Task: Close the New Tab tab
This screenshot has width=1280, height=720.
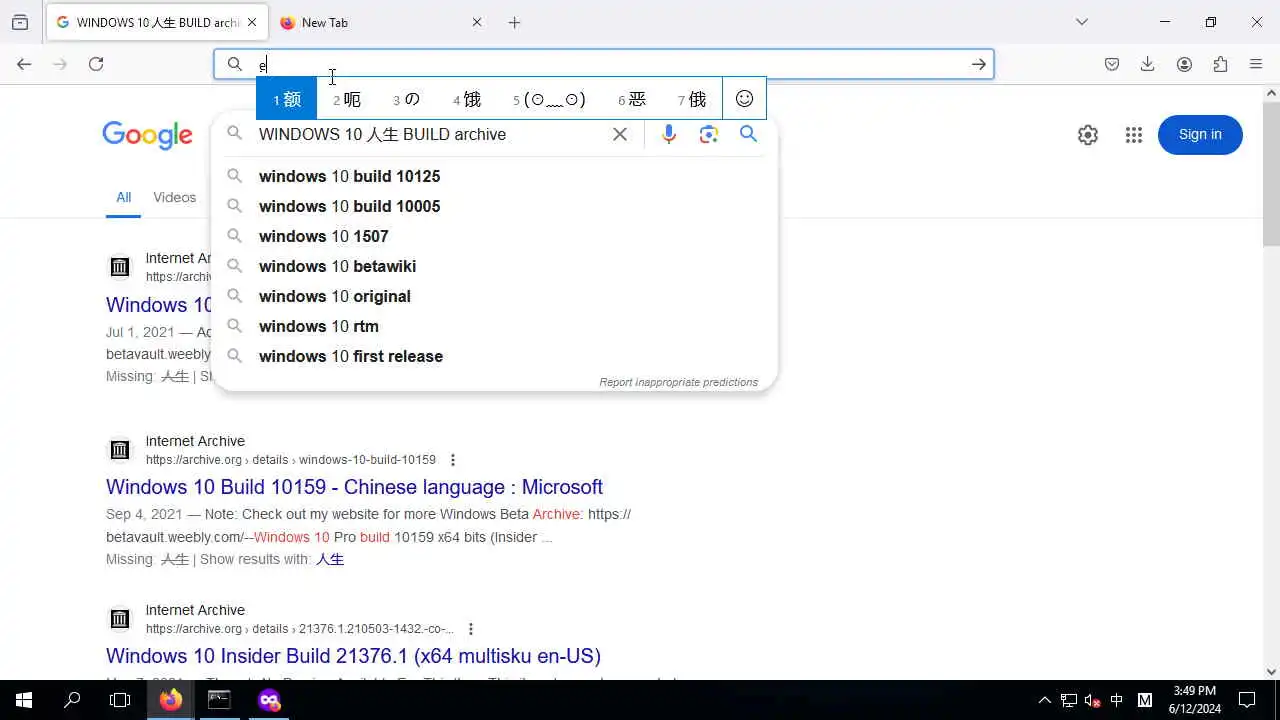Action: (476, 22)
